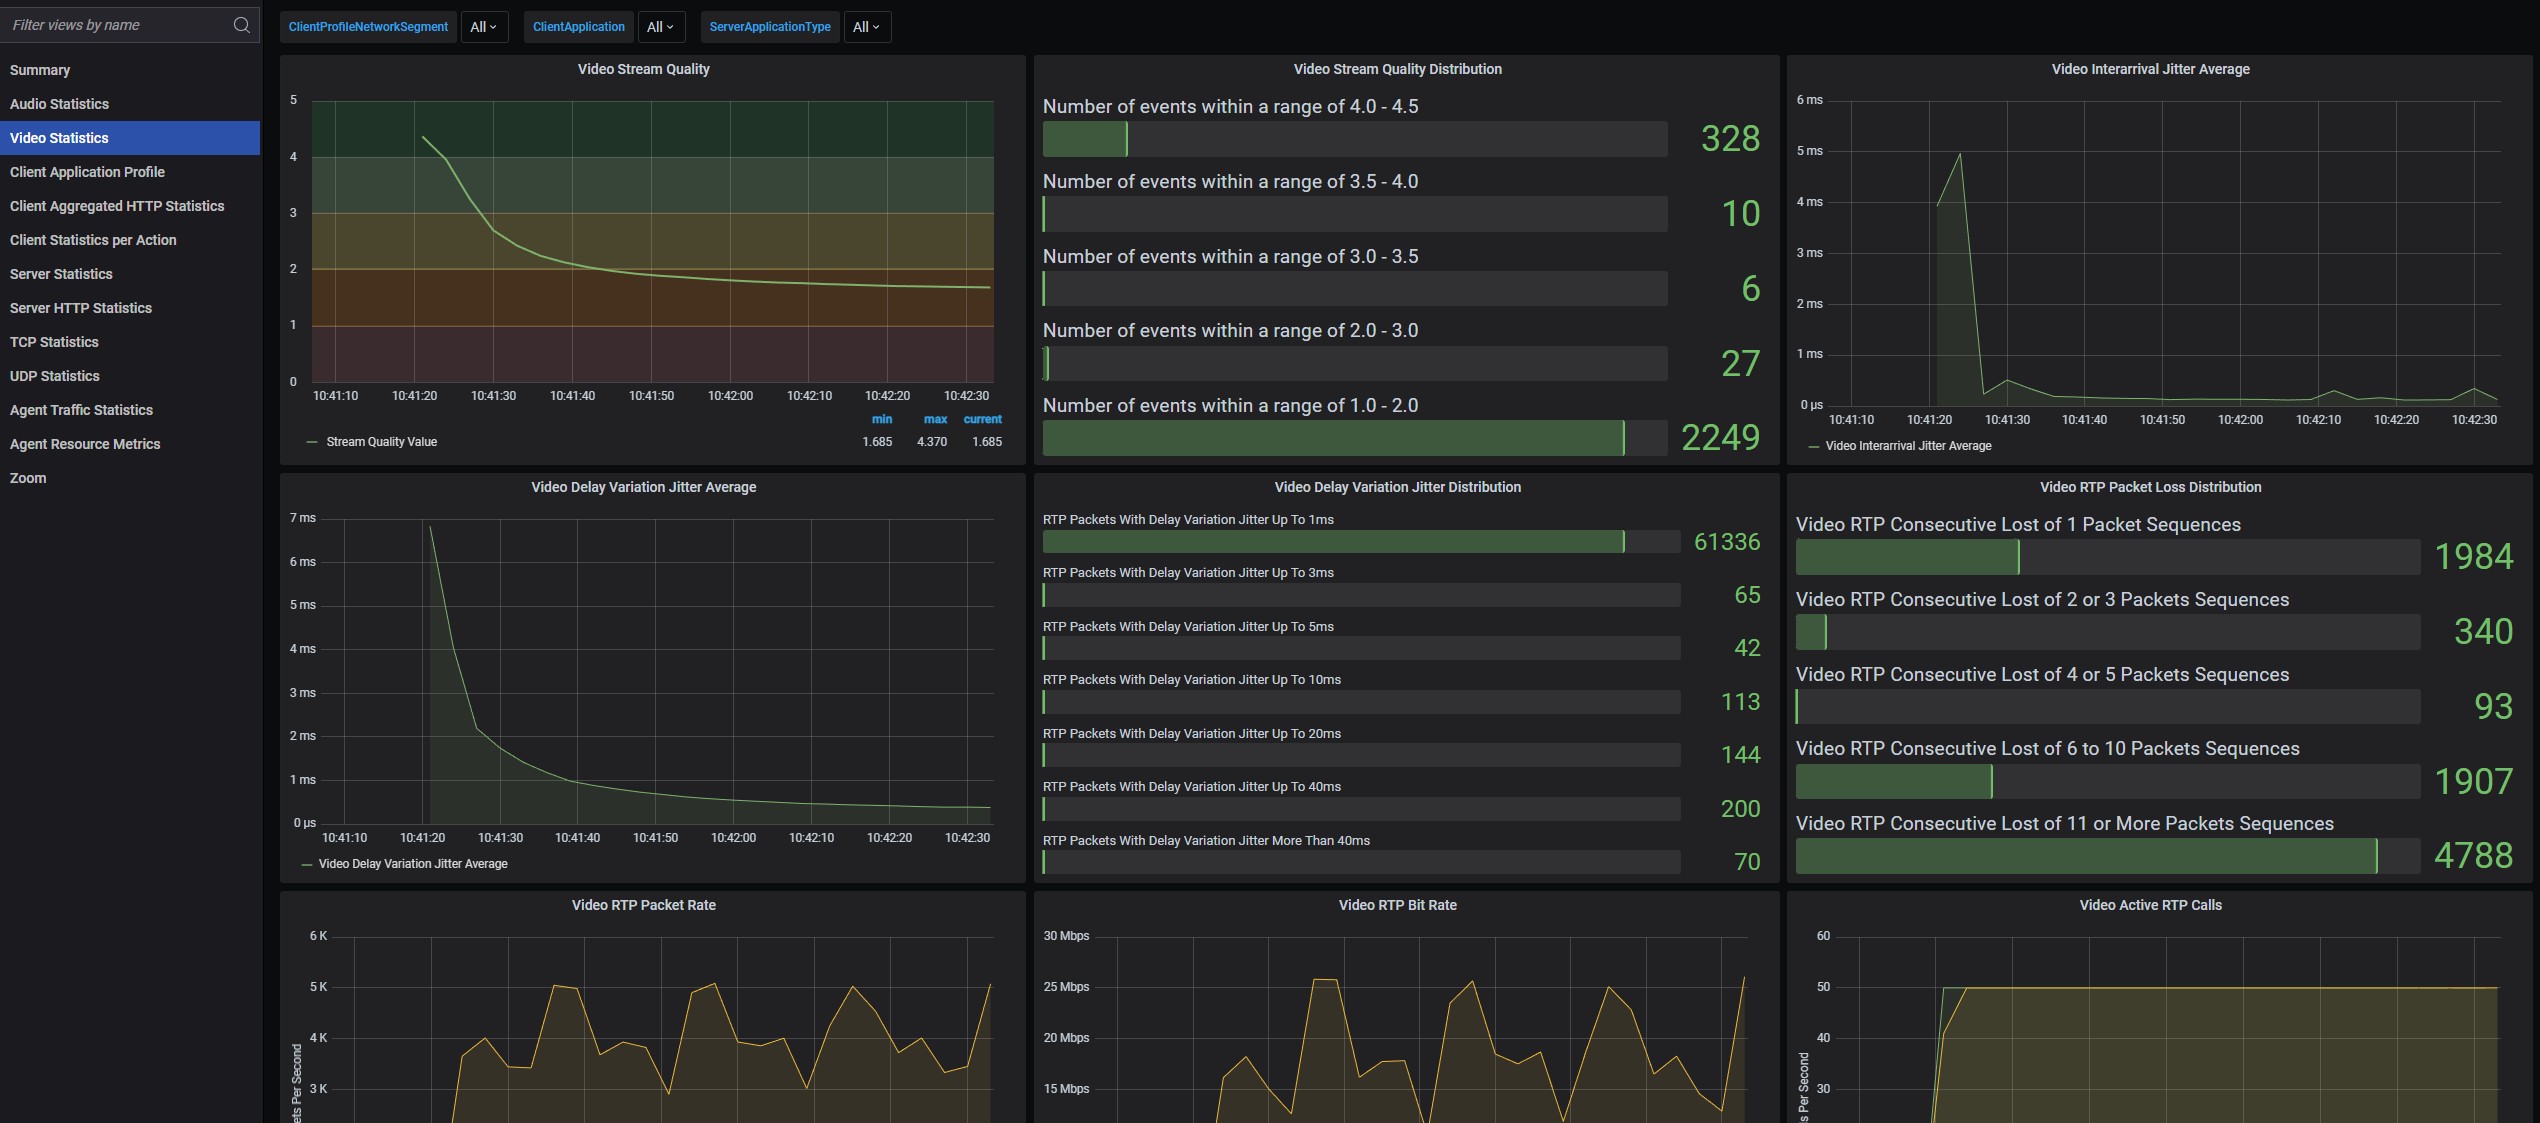Open the ServerApplicationType All dropdown
Viewport: 2540px width, 1123px height.
pyautogui.click(x=866, y=27)
